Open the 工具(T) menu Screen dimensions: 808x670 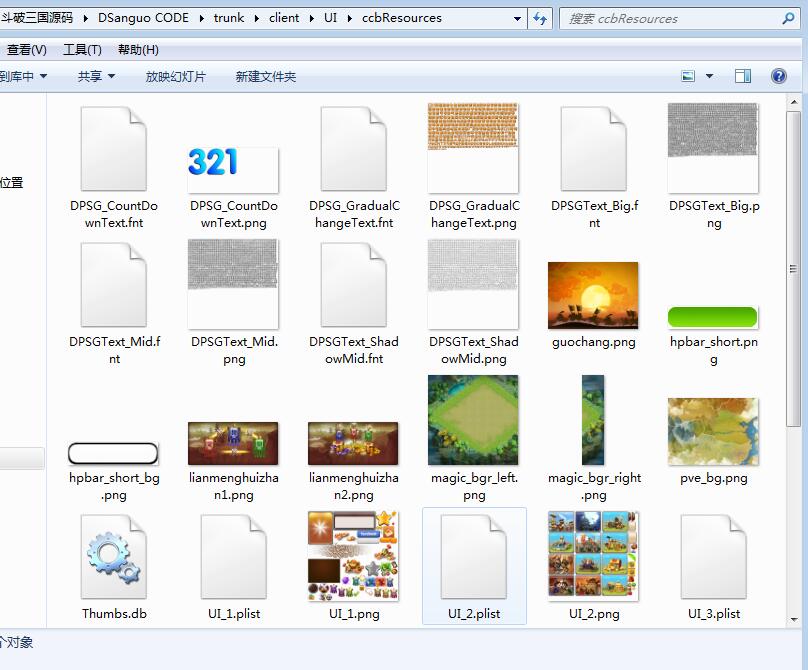tap(82, 50)
